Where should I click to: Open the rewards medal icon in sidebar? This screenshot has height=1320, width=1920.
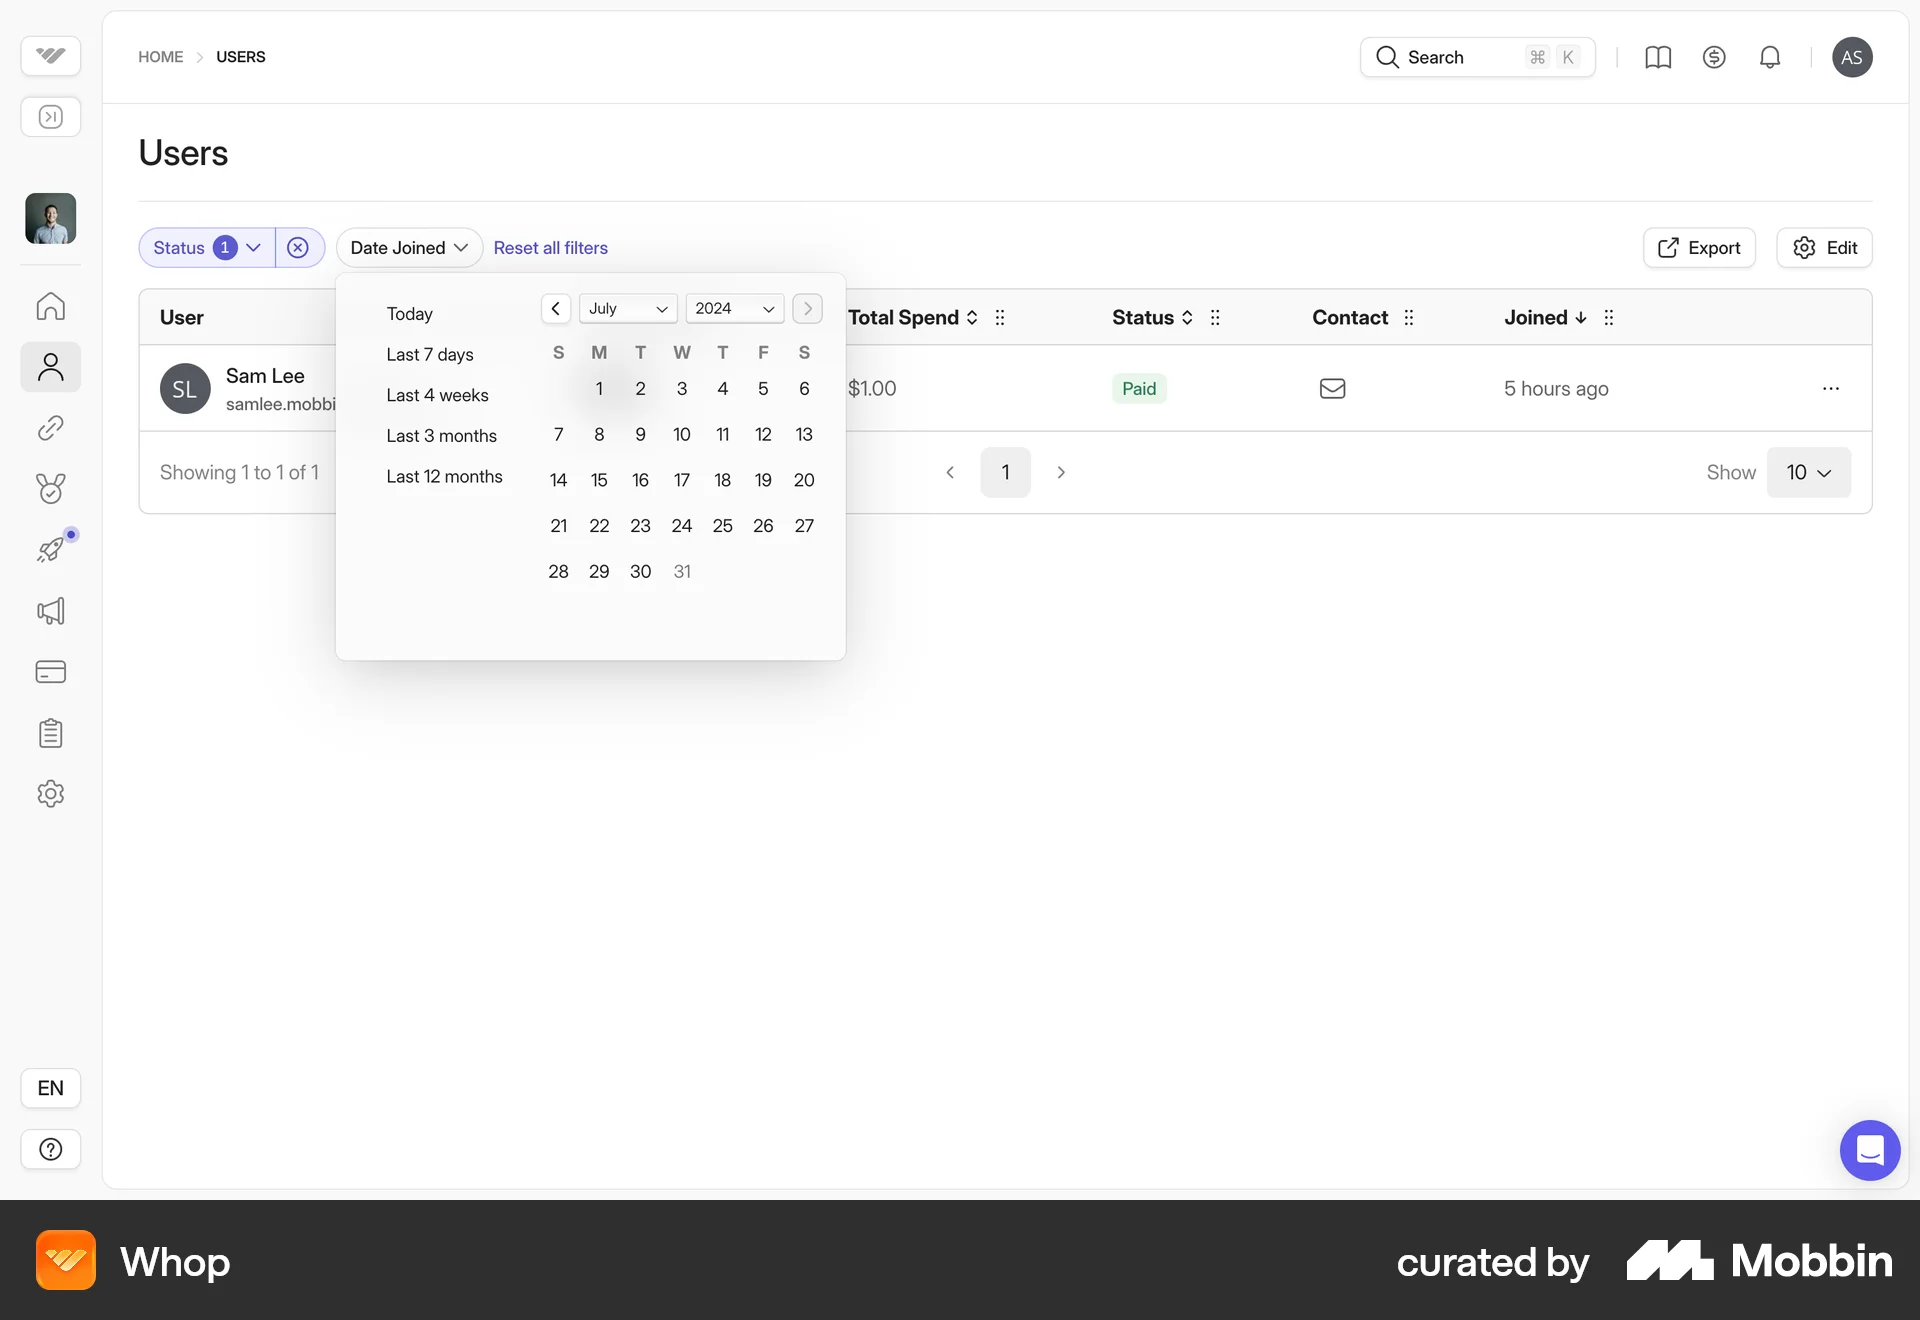pos(50,489)
